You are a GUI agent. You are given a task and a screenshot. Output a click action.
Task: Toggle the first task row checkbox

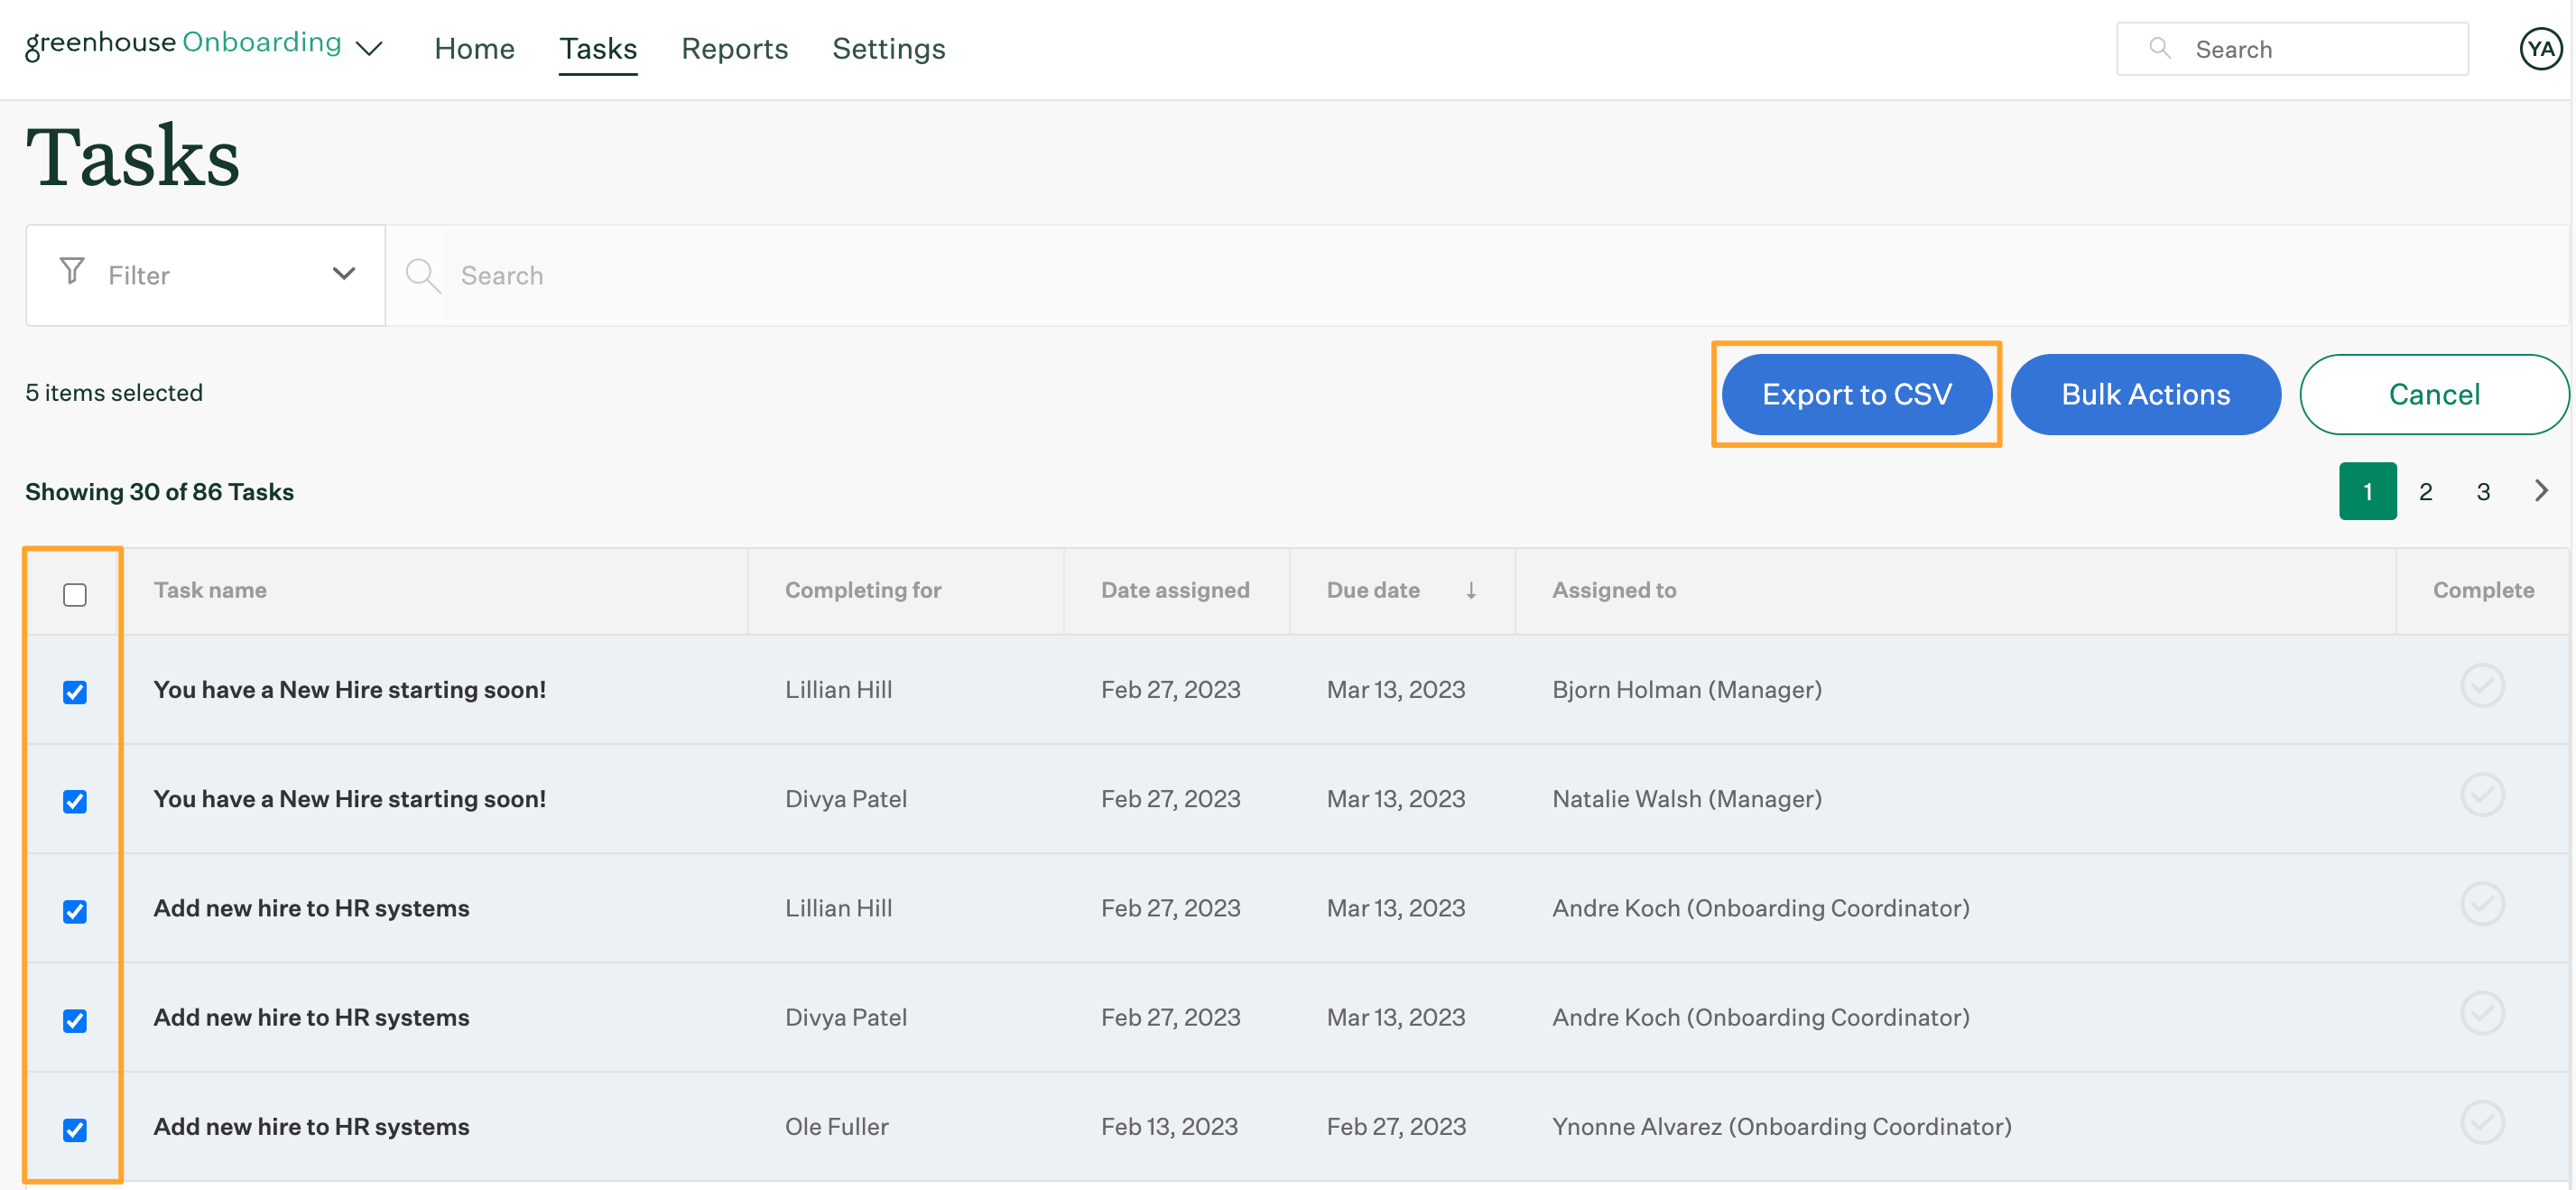(76, 689)
